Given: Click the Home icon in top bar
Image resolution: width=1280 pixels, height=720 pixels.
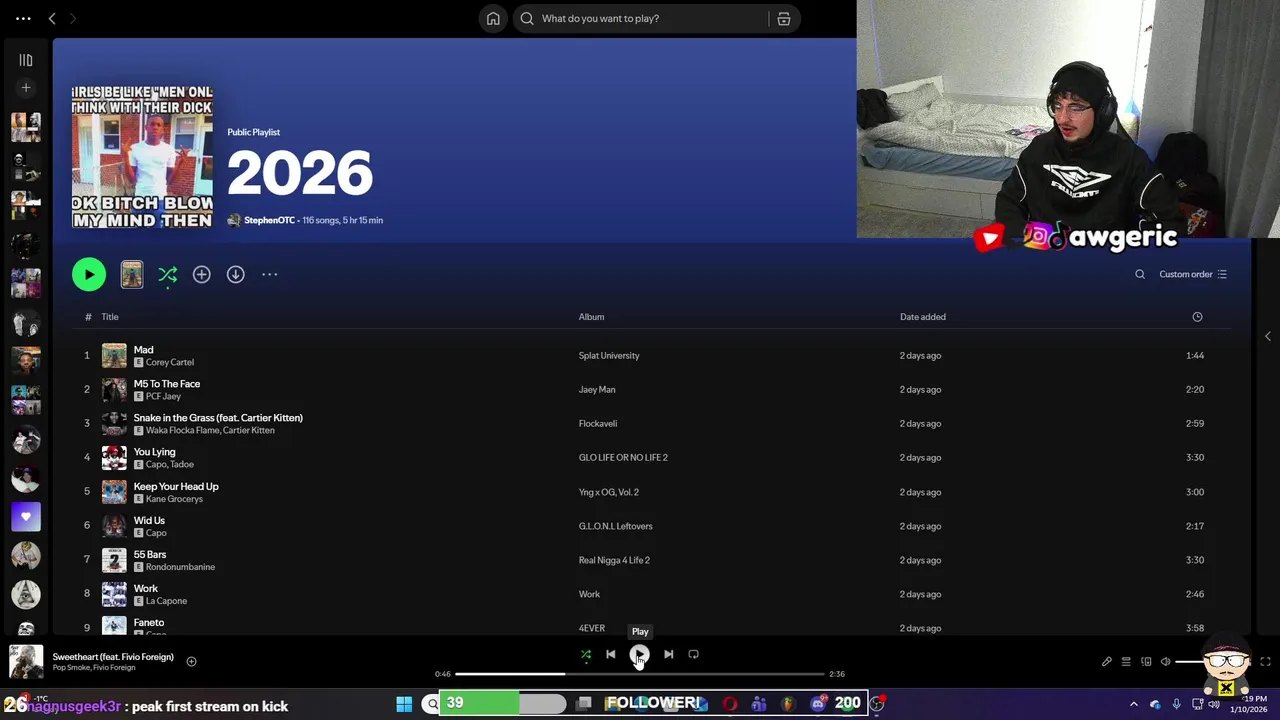Looking at the screenshot, I should [493, 18].
